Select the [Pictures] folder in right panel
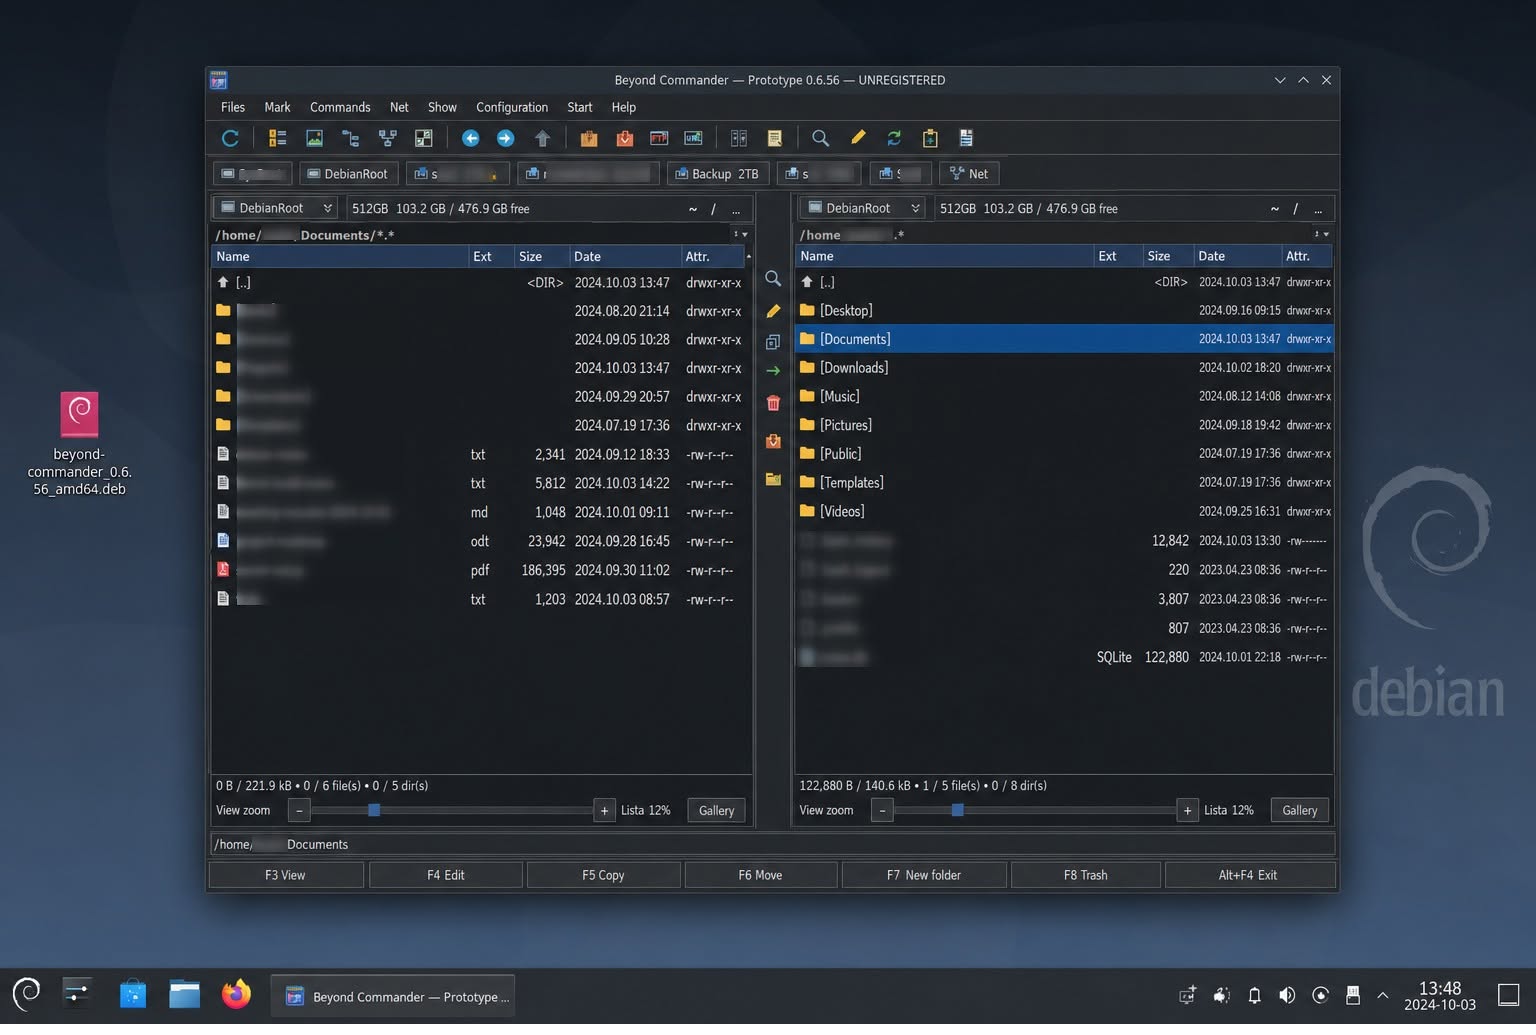The width and height of the screenshot is (1536, 1035). coord(1064,425)
